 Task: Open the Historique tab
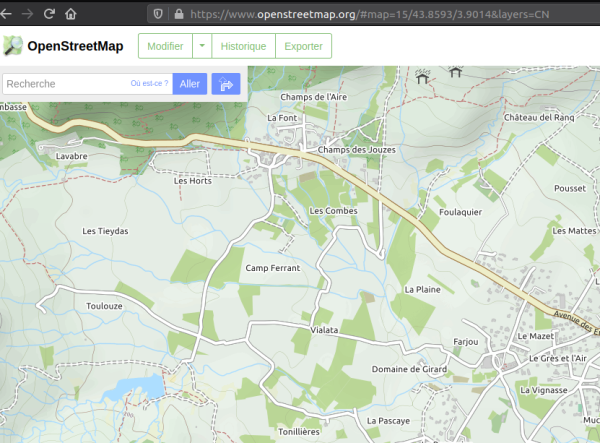point(243,46)
